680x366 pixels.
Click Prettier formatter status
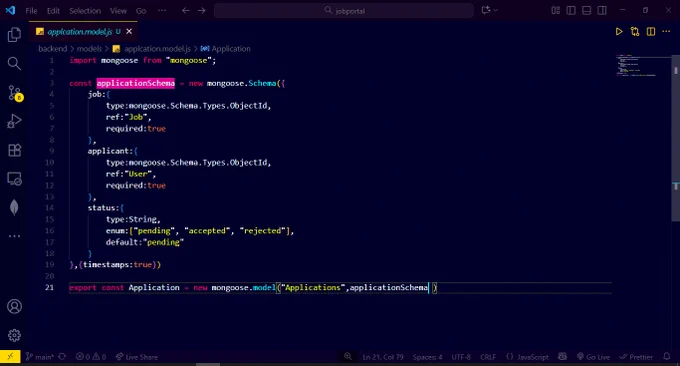(636, 357)
